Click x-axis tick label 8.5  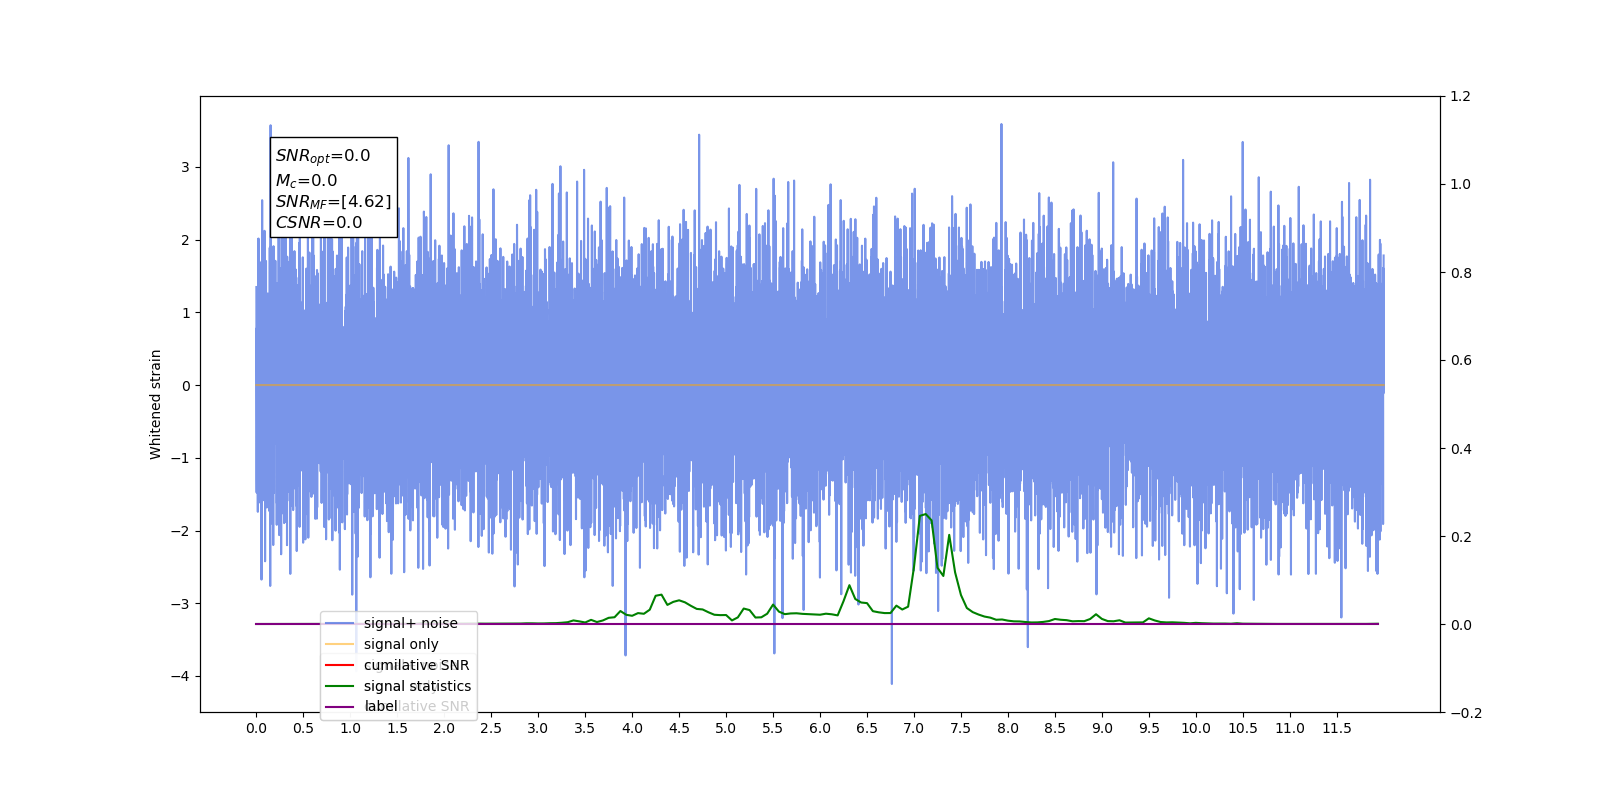pos(1055,728)
